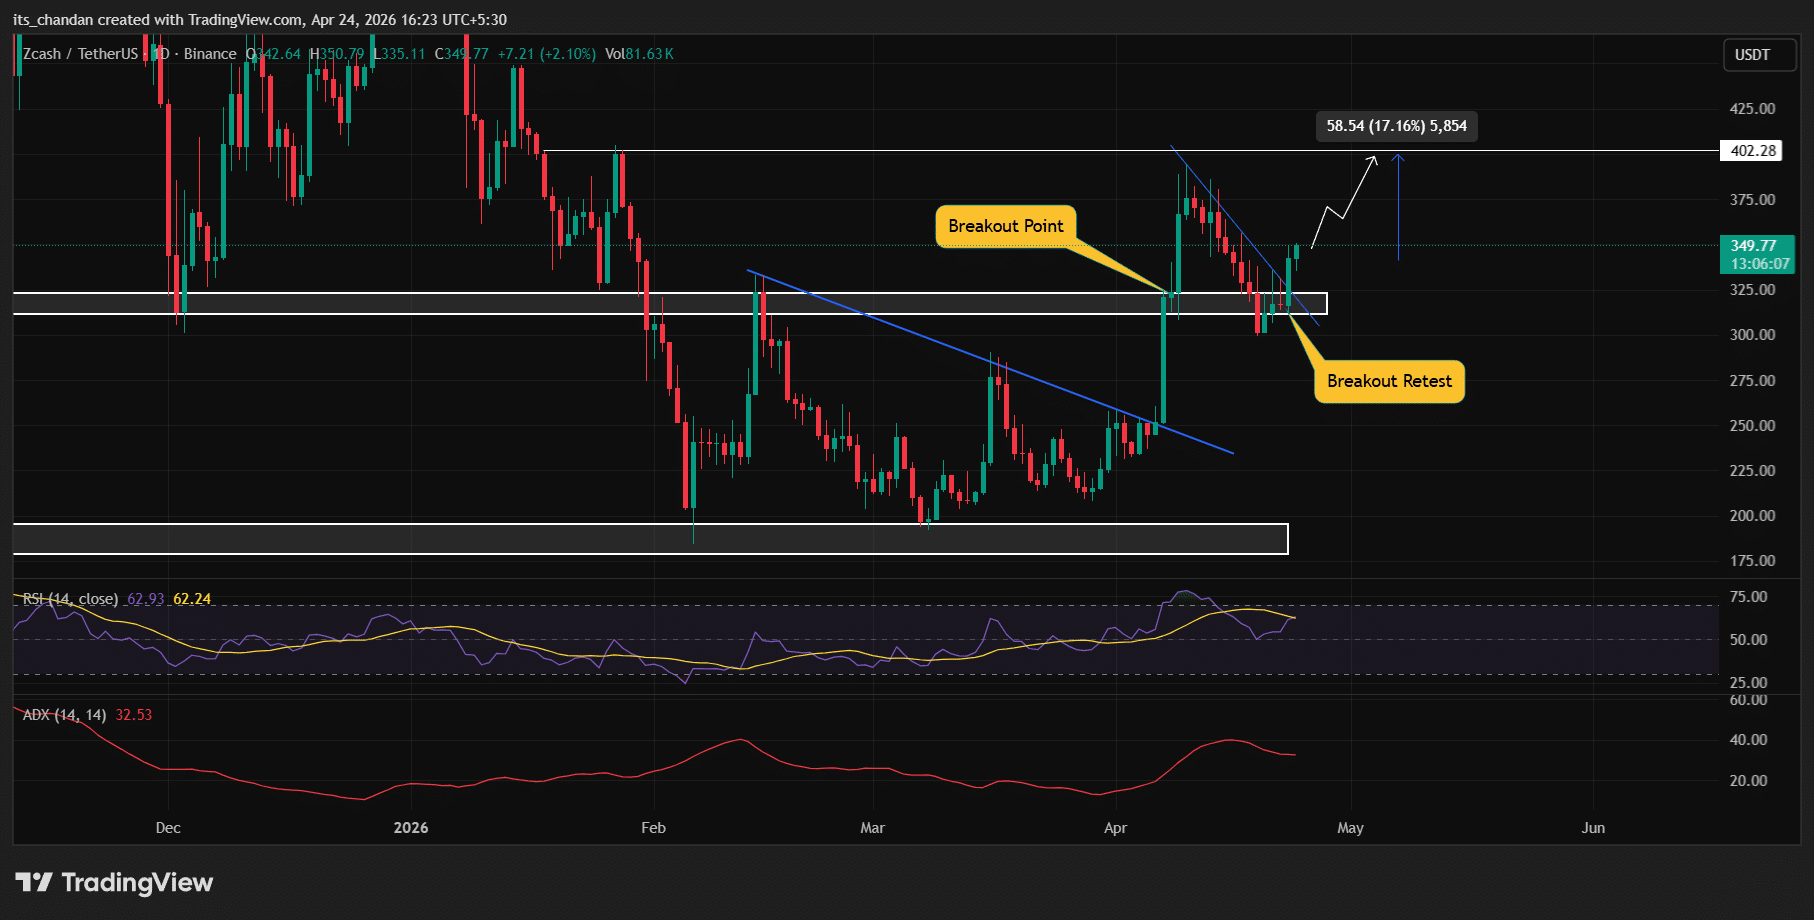Open the USDT currency selector

[x=1759, y=56]
